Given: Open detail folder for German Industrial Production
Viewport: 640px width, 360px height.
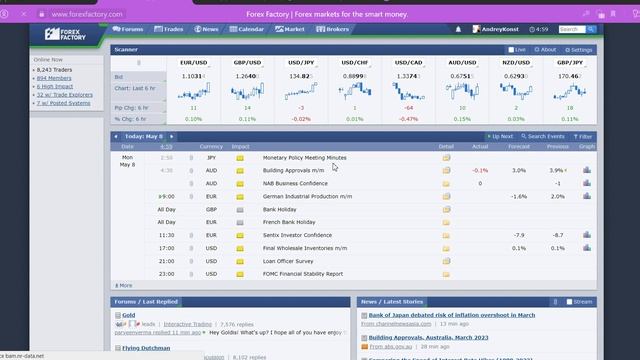Looking at the screenshot, I should click(446, 196).
